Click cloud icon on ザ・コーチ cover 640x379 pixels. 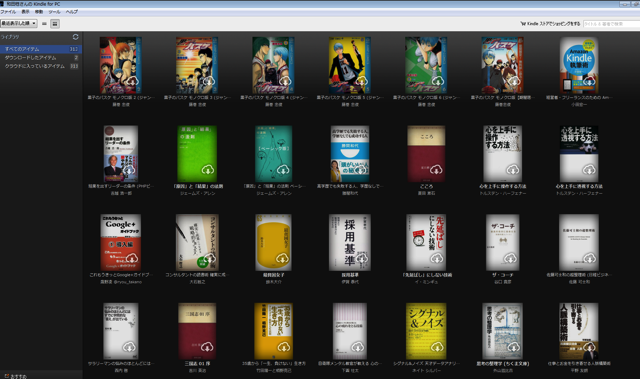point(510,258)
